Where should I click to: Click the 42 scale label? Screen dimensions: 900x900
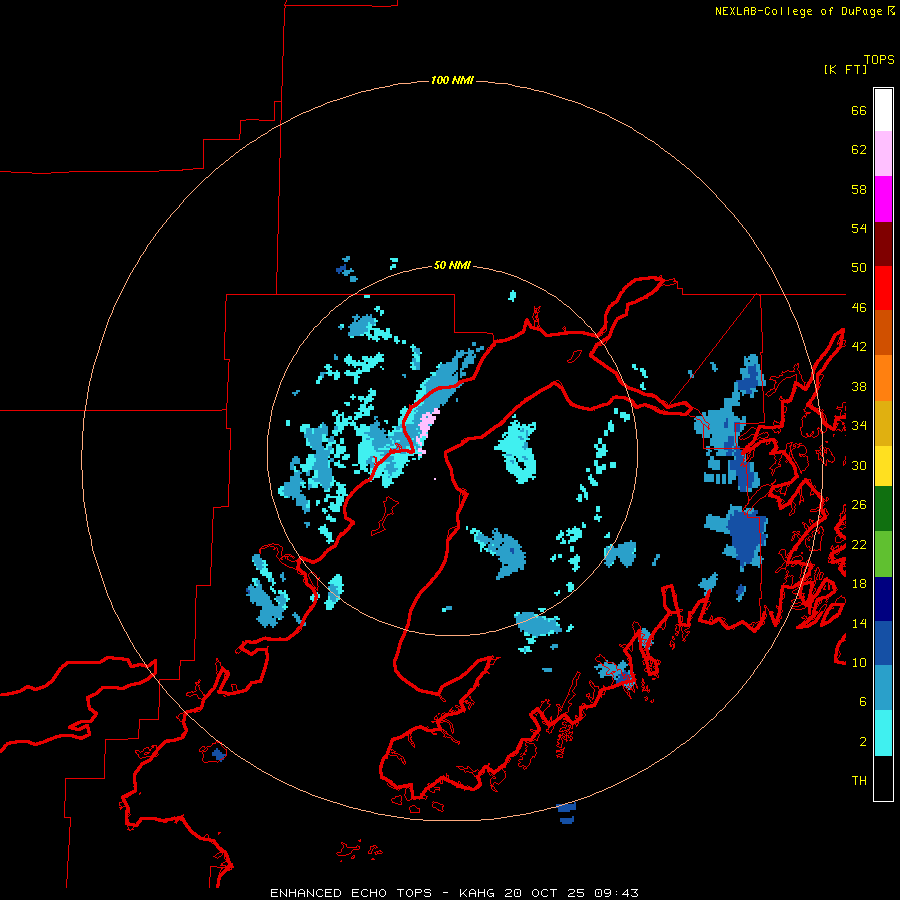pos(859,347)
